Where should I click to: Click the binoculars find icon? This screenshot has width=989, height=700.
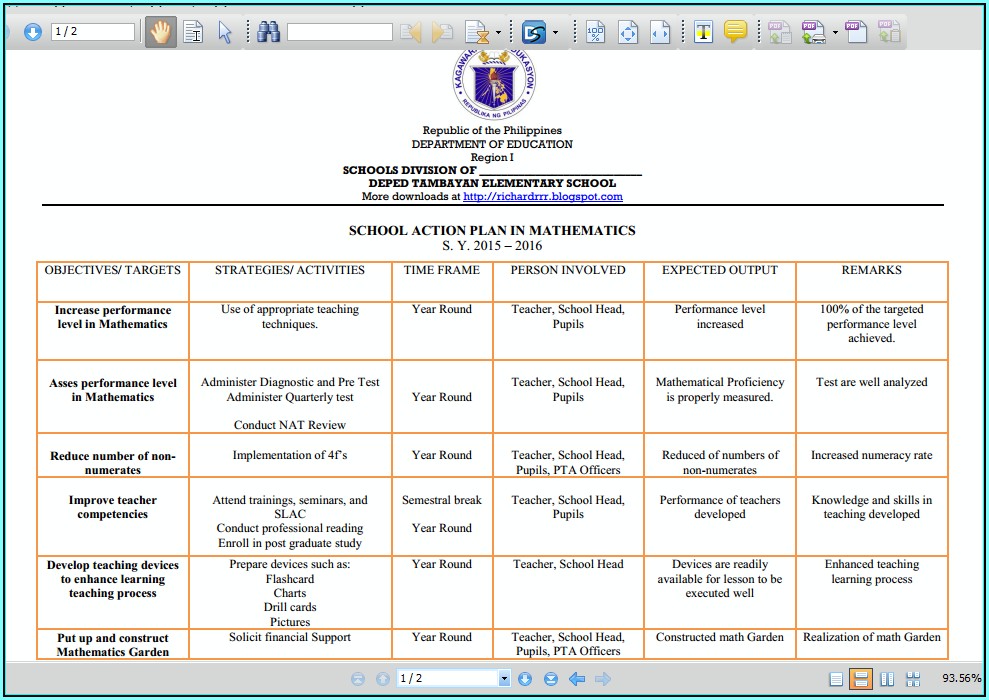coord(268,32)
